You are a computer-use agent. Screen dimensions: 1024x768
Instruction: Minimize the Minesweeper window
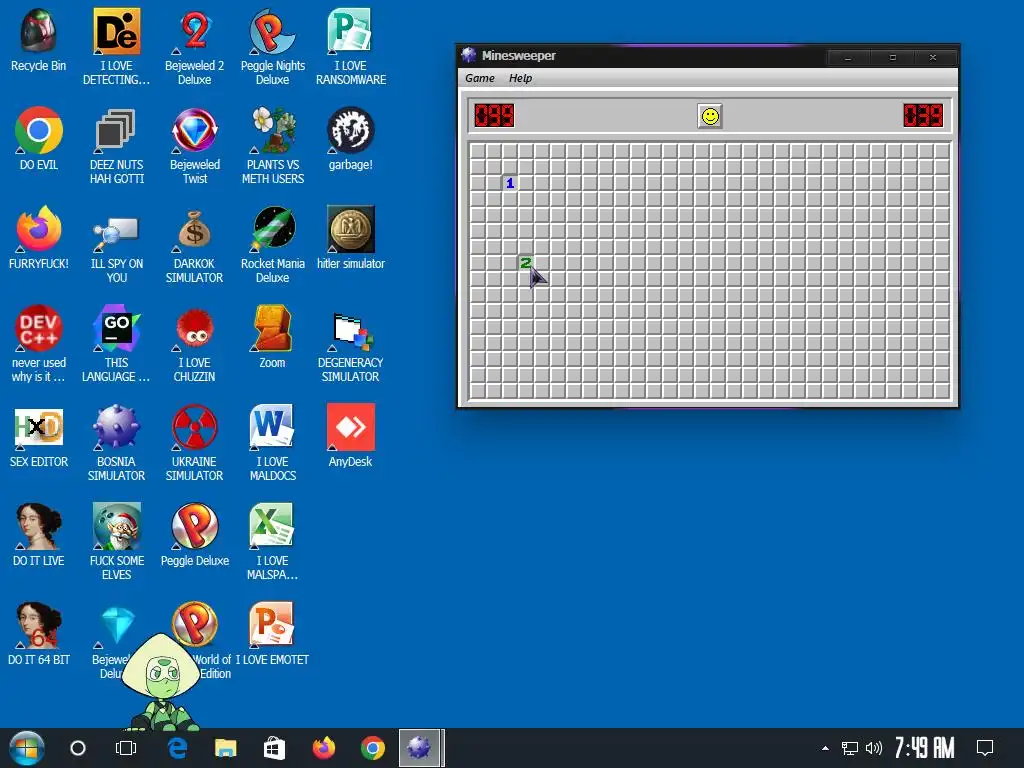(x=848, y=57)
